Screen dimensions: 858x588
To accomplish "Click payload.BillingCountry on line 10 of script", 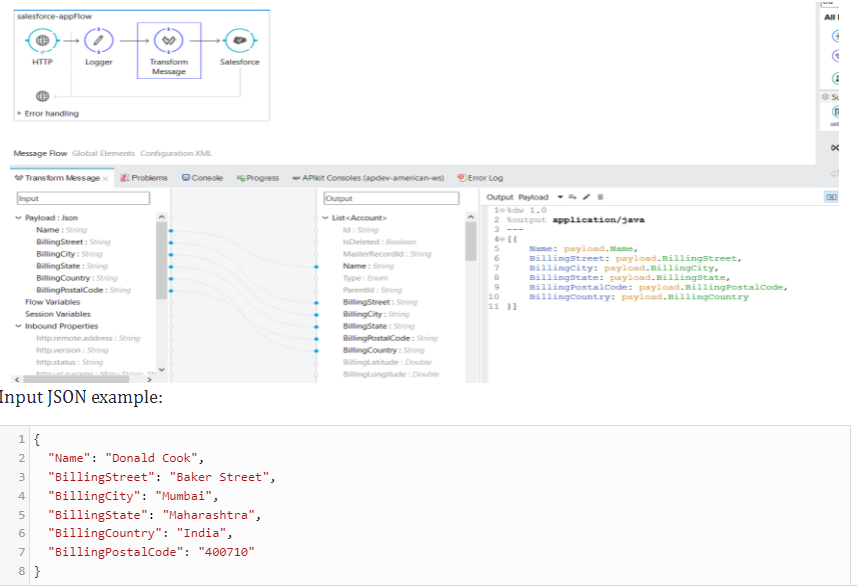I will [x=685, y=296].
